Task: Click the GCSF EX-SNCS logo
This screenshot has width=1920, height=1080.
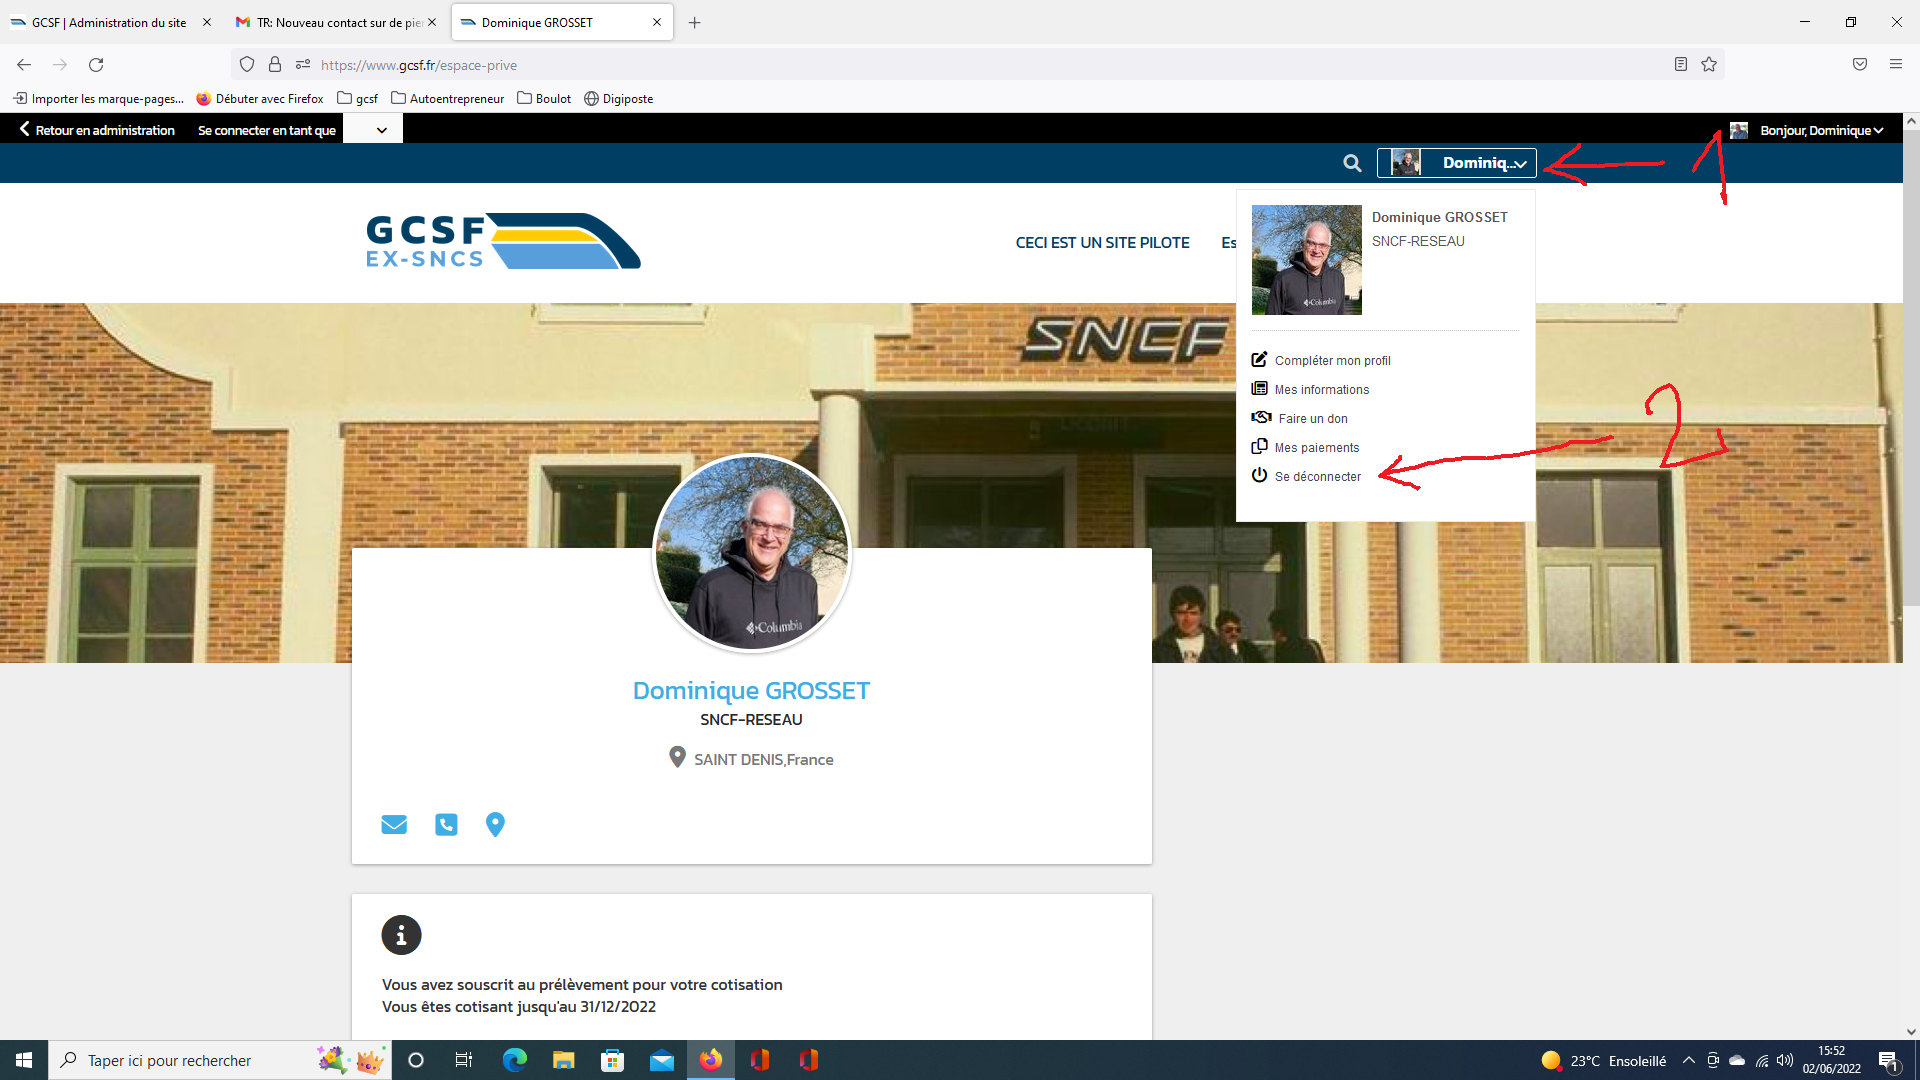Action: pyautogui.click(x=503, y=241)
